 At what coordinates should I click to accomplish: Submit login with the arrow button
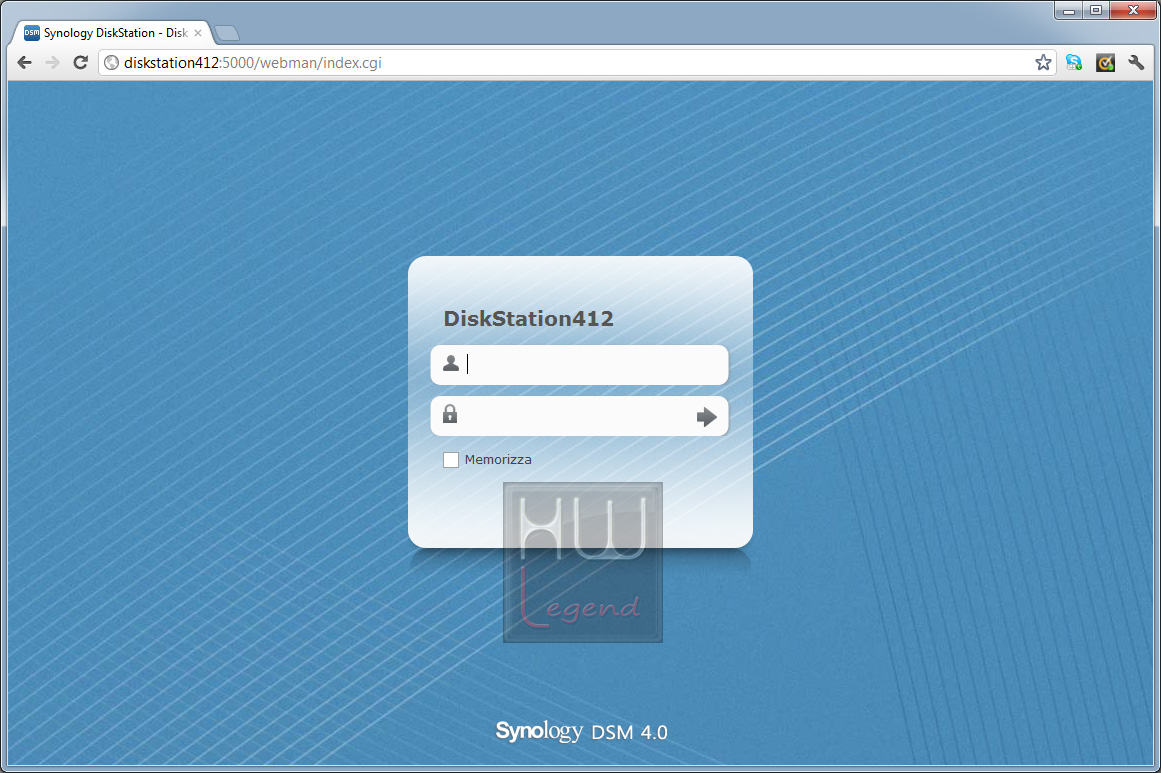[706, 417]
